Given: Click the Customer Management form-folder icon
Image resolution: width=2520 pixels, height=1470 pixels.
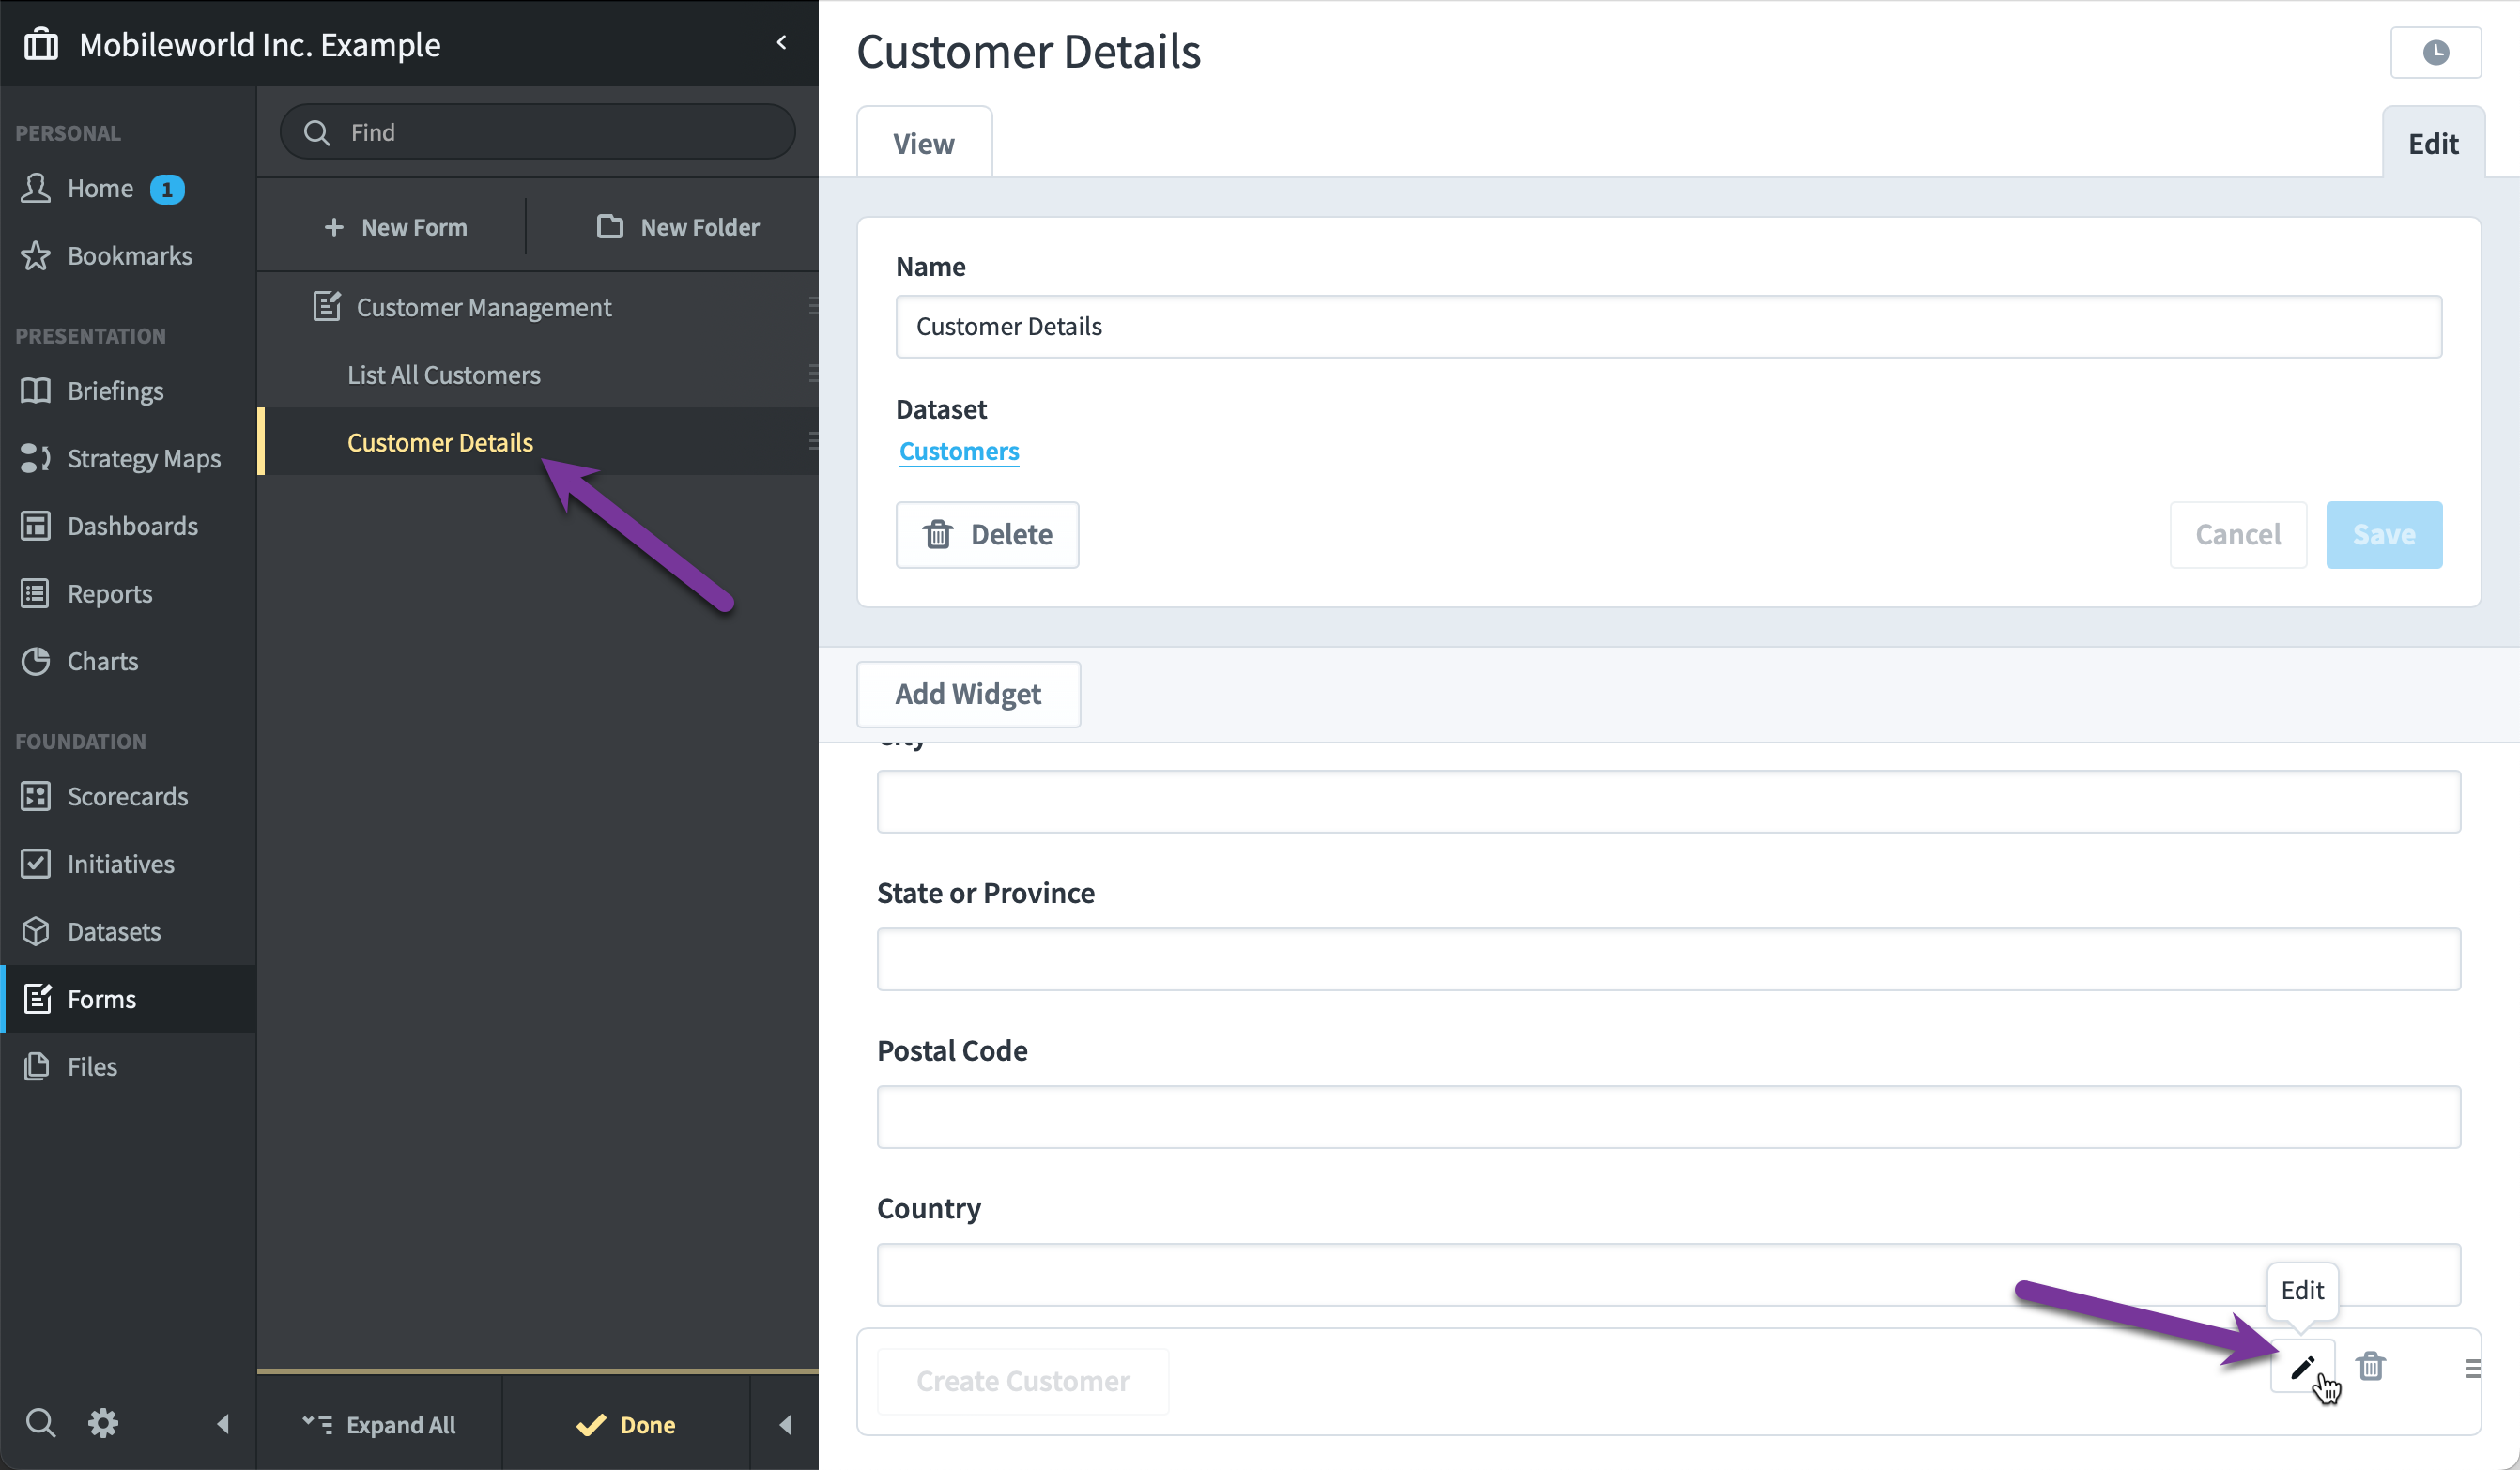Looking at the screenshot, I should [x=327, y=306].
